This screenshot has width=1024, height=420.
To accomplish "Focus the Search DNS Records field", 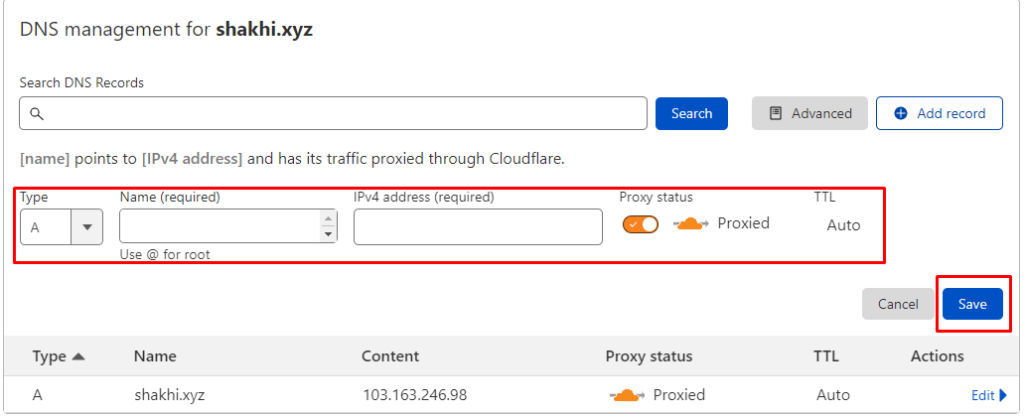I will (x=340, y=114).
